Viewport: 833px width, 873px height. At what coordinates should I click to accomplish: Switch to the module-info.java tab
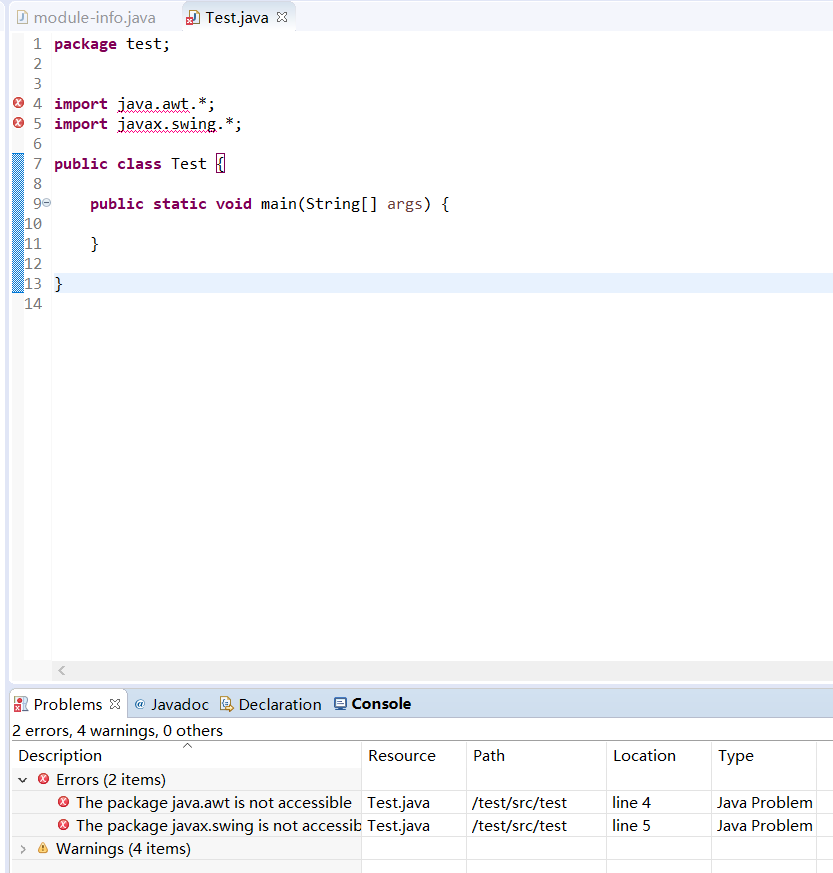tap(85, 16)
